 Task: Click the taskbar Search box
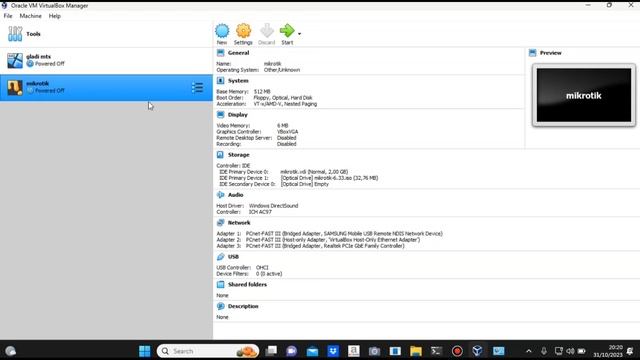click(x=208, y=351)
